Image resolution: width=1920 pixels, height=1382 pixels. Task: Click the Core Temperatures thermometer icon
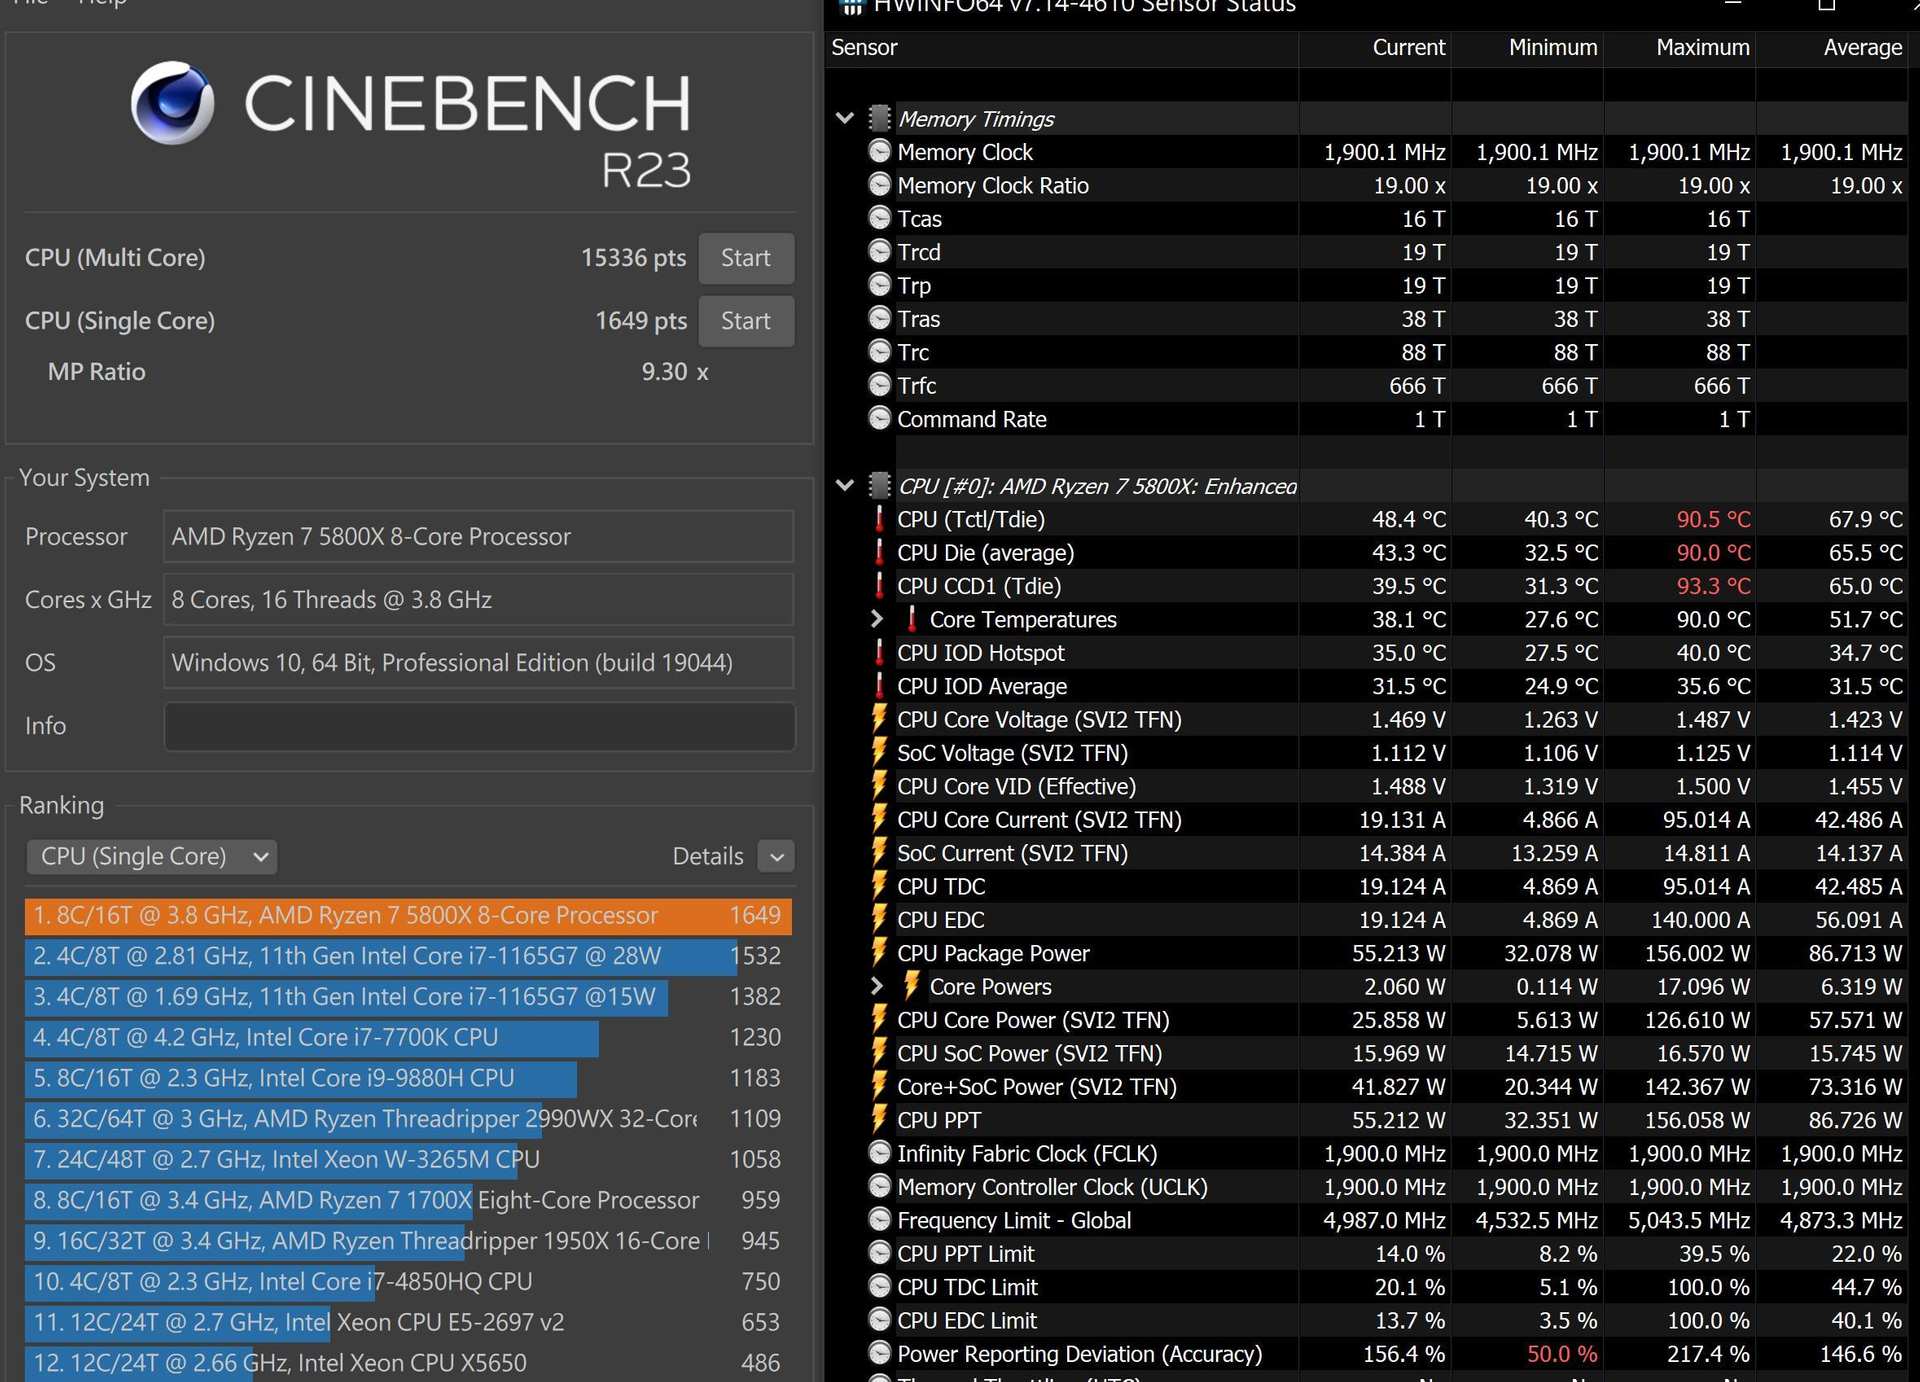[911, 619]
